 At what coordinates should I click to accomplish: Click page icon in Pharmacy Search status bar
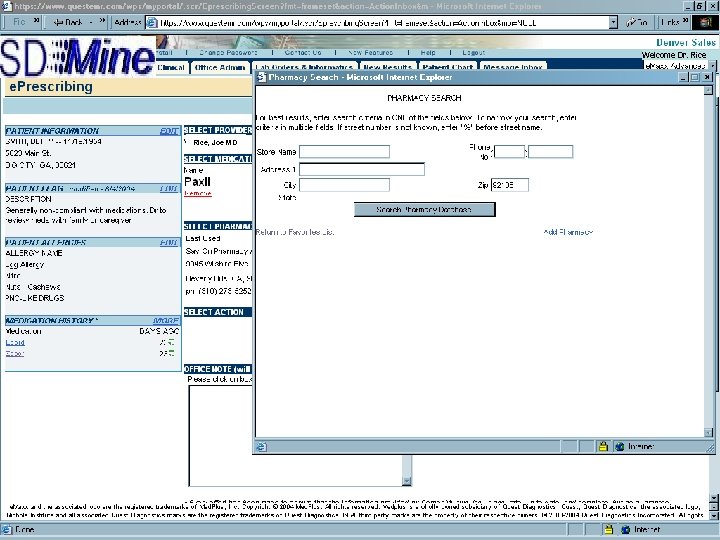pyautogui.click(x=261, y=446)
